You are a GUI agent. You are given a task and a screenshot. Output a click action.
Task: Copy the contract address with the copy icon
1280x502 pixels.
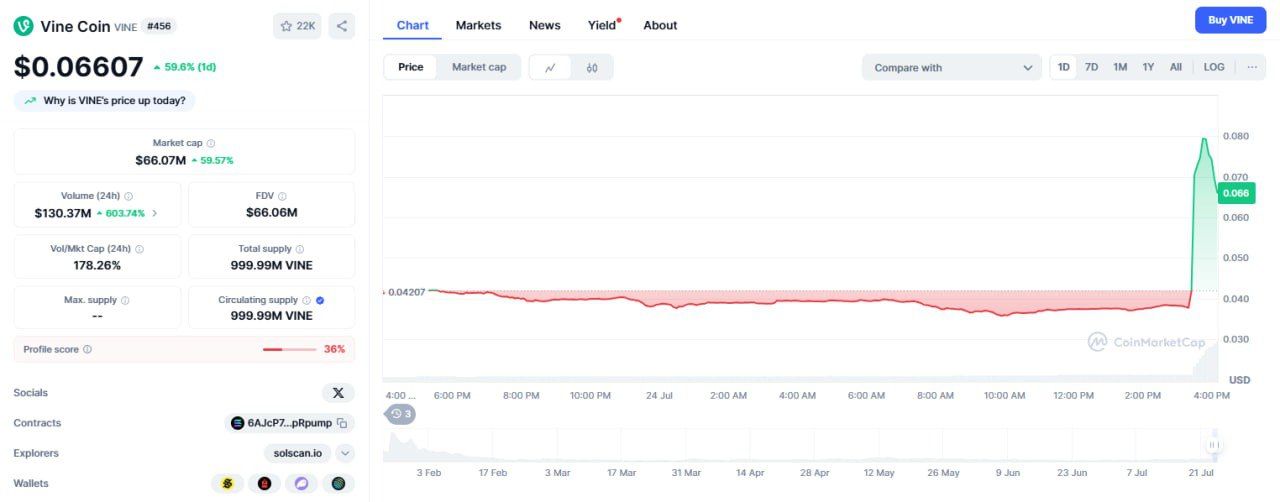point(342,423)
